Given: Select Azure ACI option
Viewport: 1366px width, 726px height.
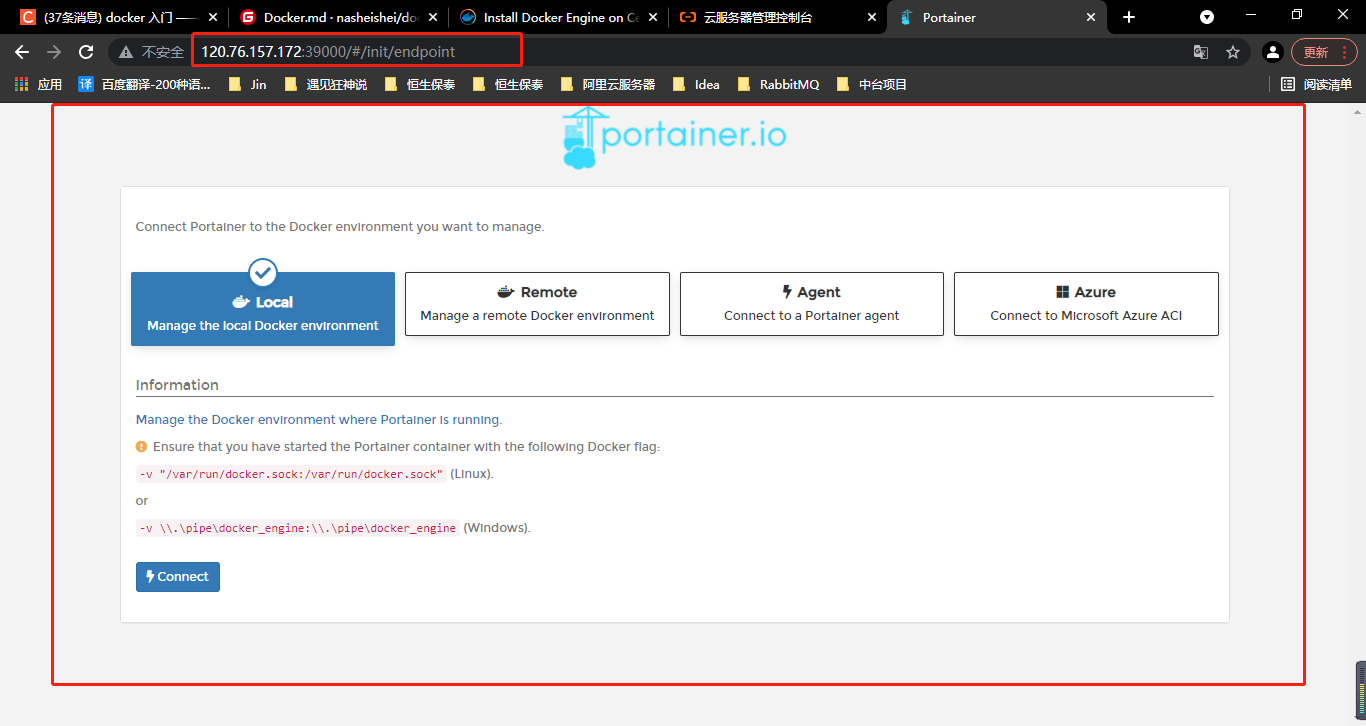Looking at the screenshot, I should [1086, 304].
